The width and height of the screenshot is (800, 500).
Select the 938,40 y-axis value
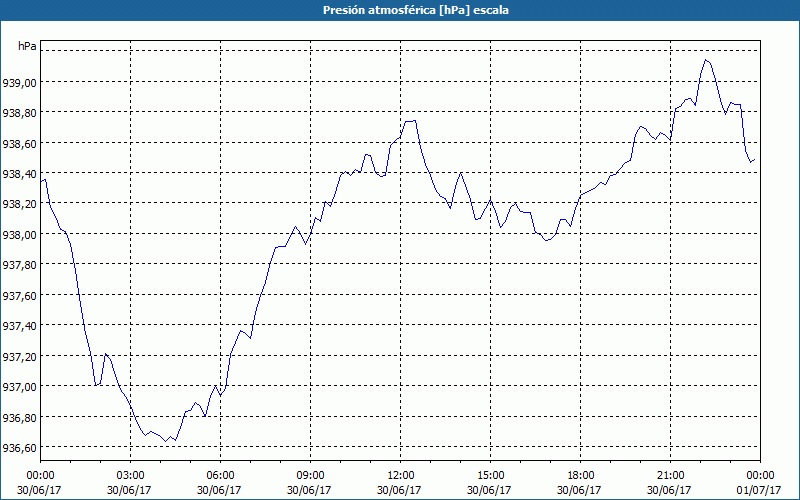[19, 174]
